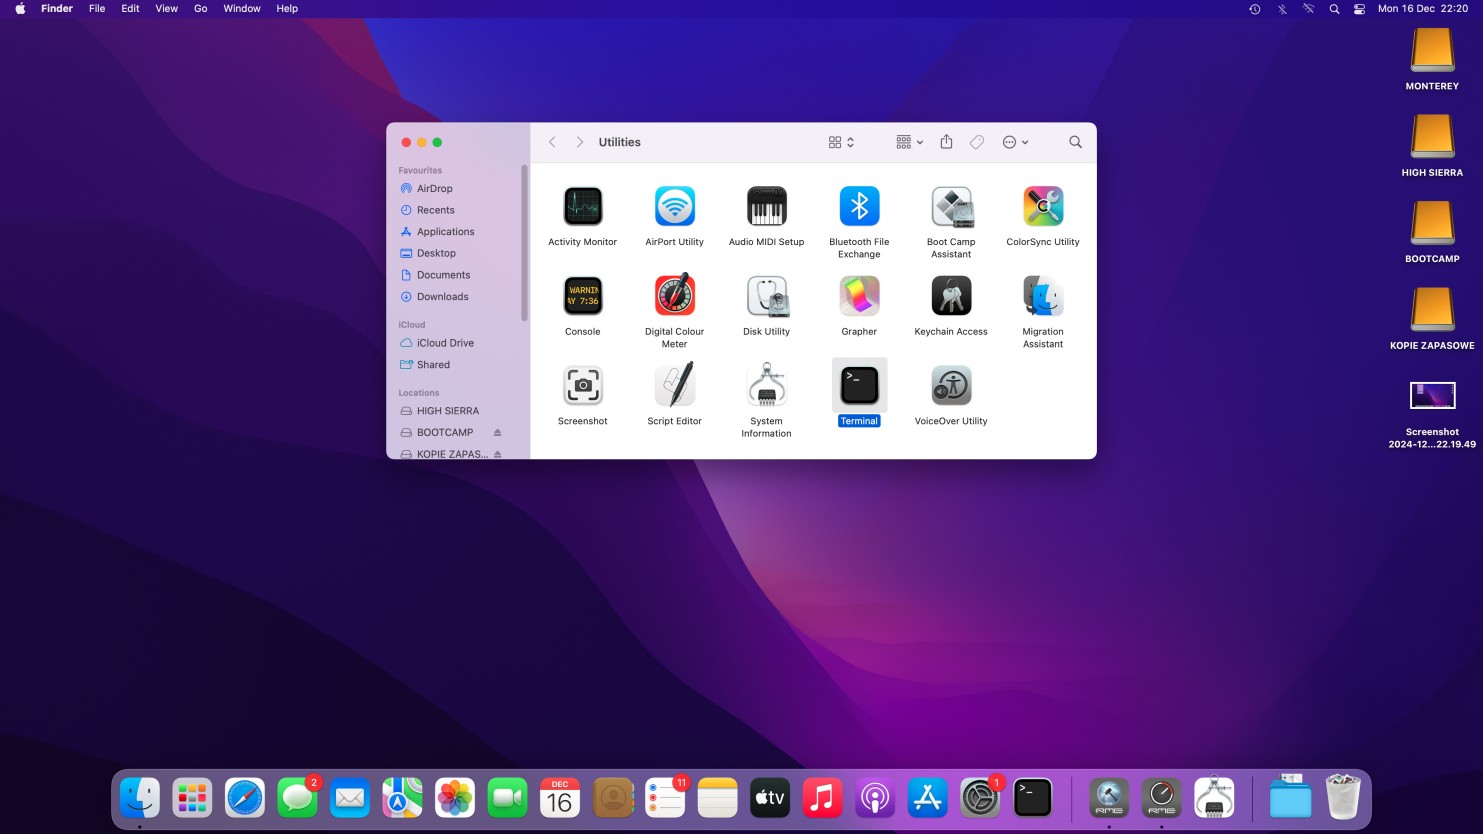
Task: Open the Apple menu
Action: [20, 9]
